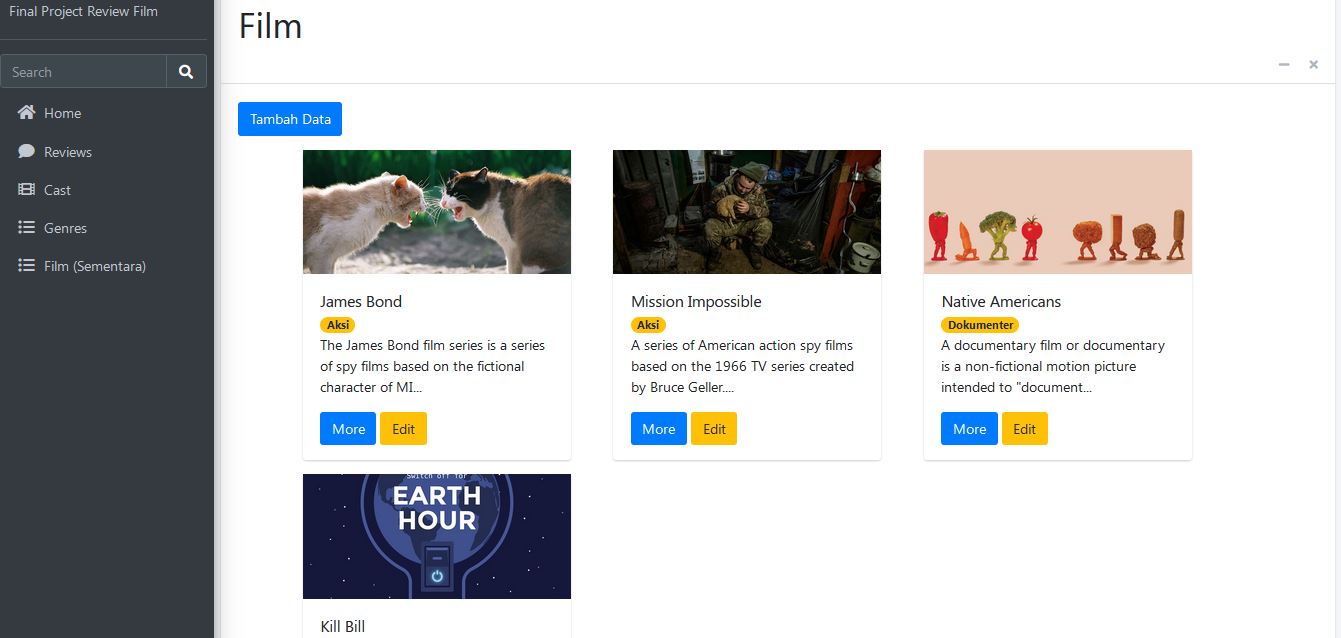Collapse the Film card with minus icon
Screen dimensions: 1341x638
coord(1284,65)
